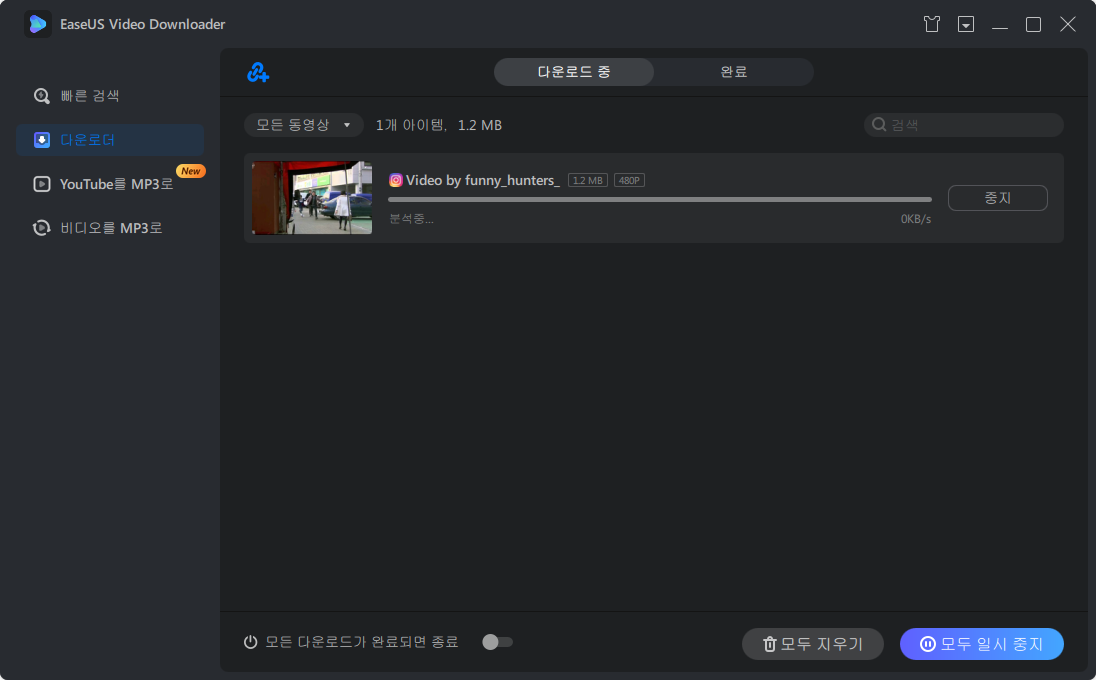Open the title bar dropdown menu icon

965,24
